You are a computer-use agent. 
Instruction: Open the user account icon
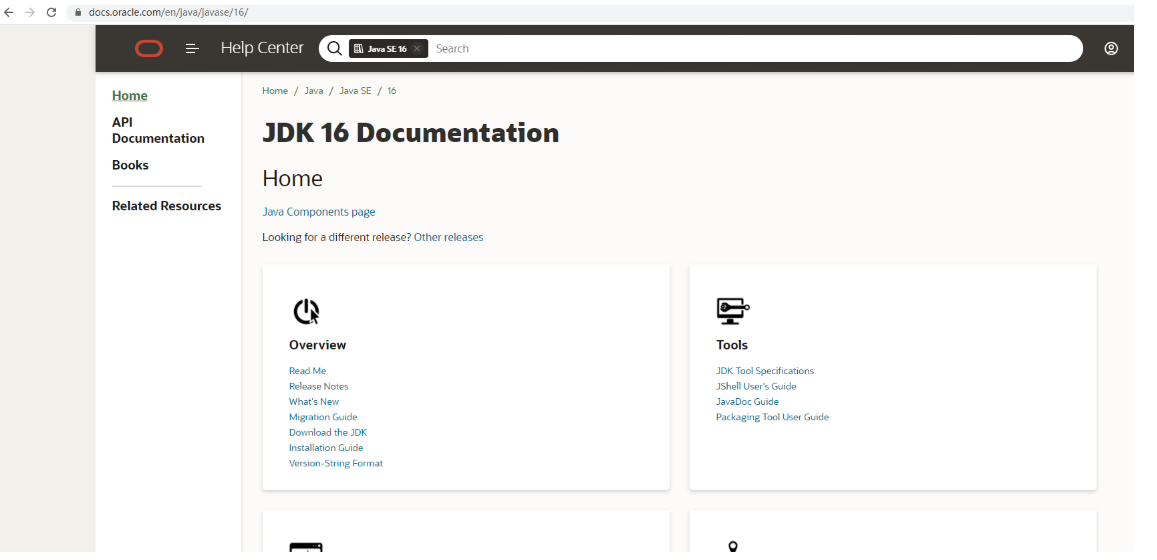click(x=1111, y=49)
